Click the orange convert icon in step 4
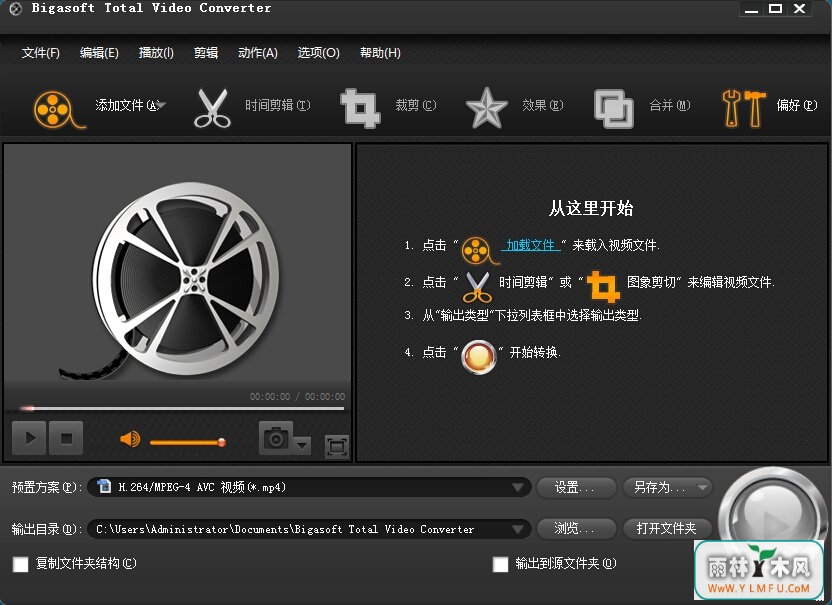832x605 pixels. (x=479, y=357)
